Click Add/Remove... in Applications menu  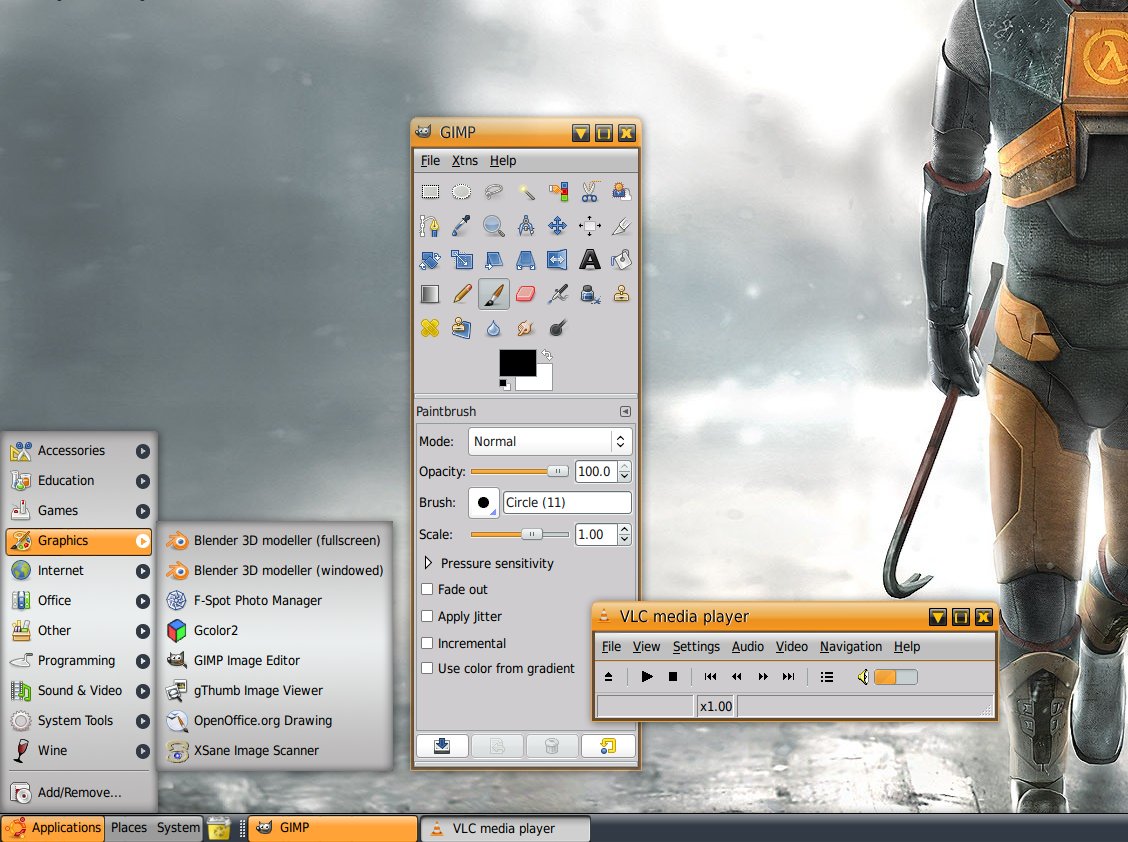pos(80,792)
